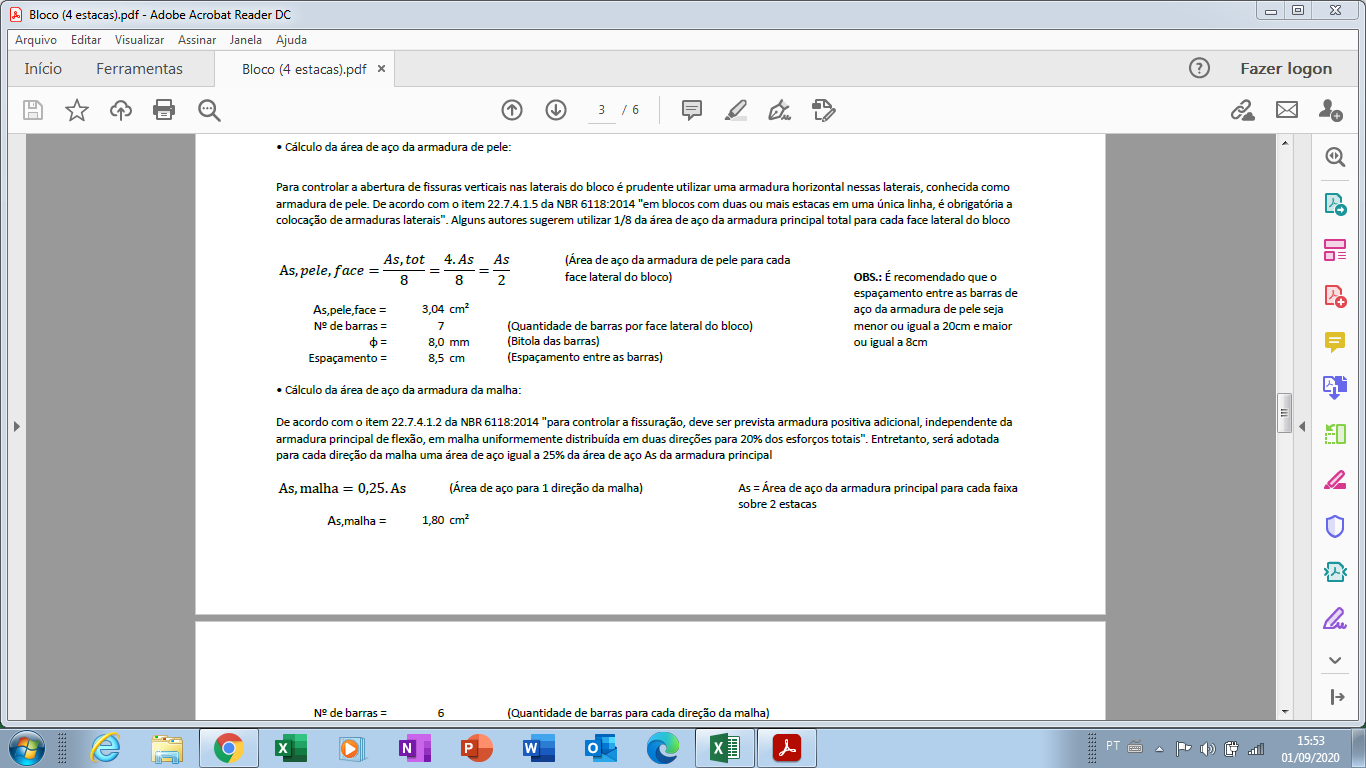Click the PT language indicator

1113,746
